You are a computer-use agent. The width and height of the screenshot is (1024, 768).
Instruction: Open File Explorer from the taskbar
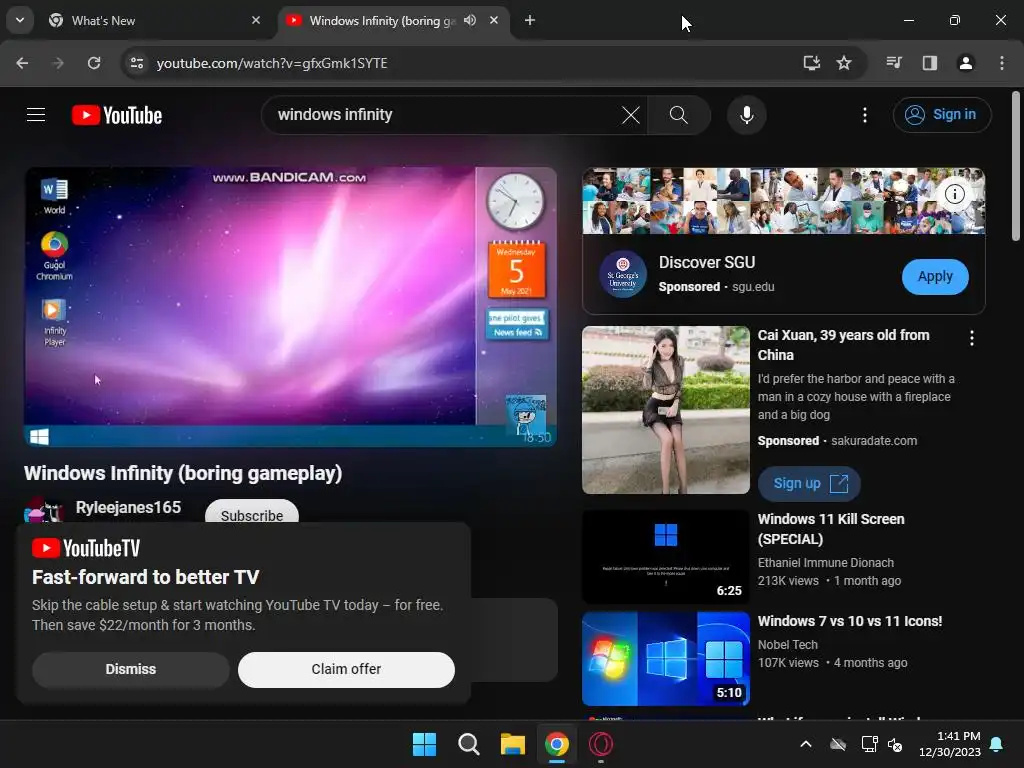513,744
